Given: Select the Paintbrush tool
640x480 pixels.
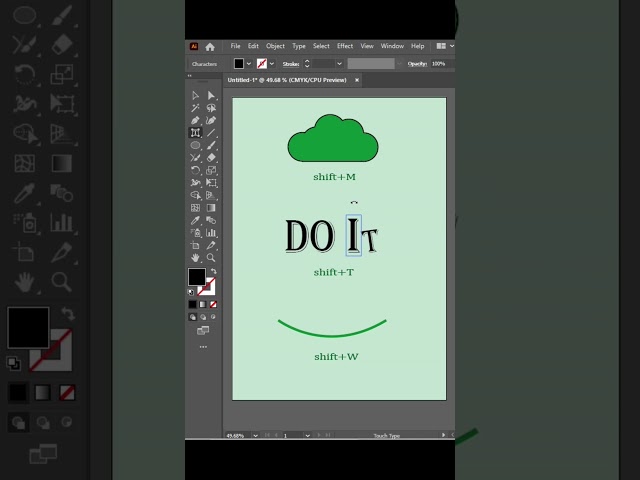Looking at the screenshot, I should point(211,145).
